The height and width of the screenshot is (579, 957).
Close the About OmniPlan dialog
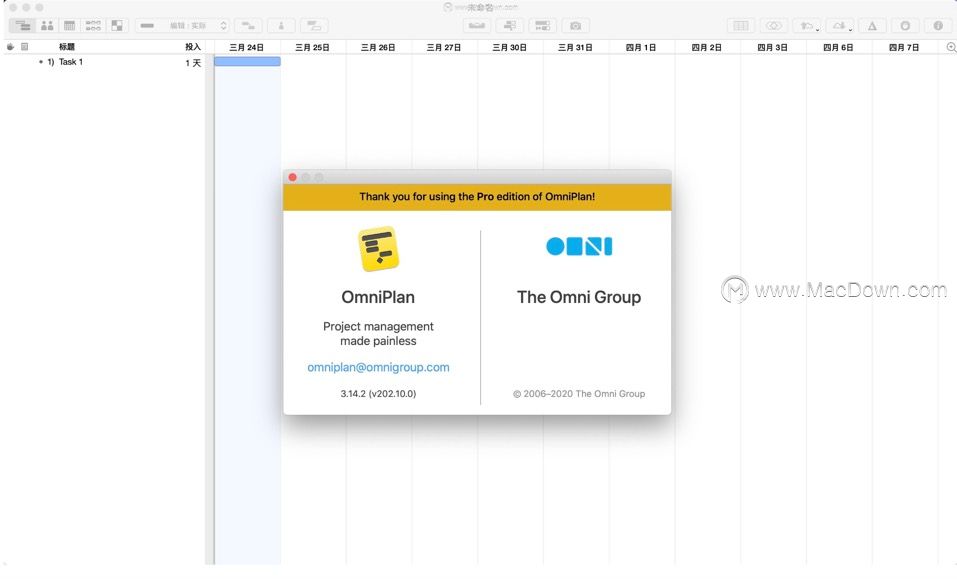click(x=292, y=177)
